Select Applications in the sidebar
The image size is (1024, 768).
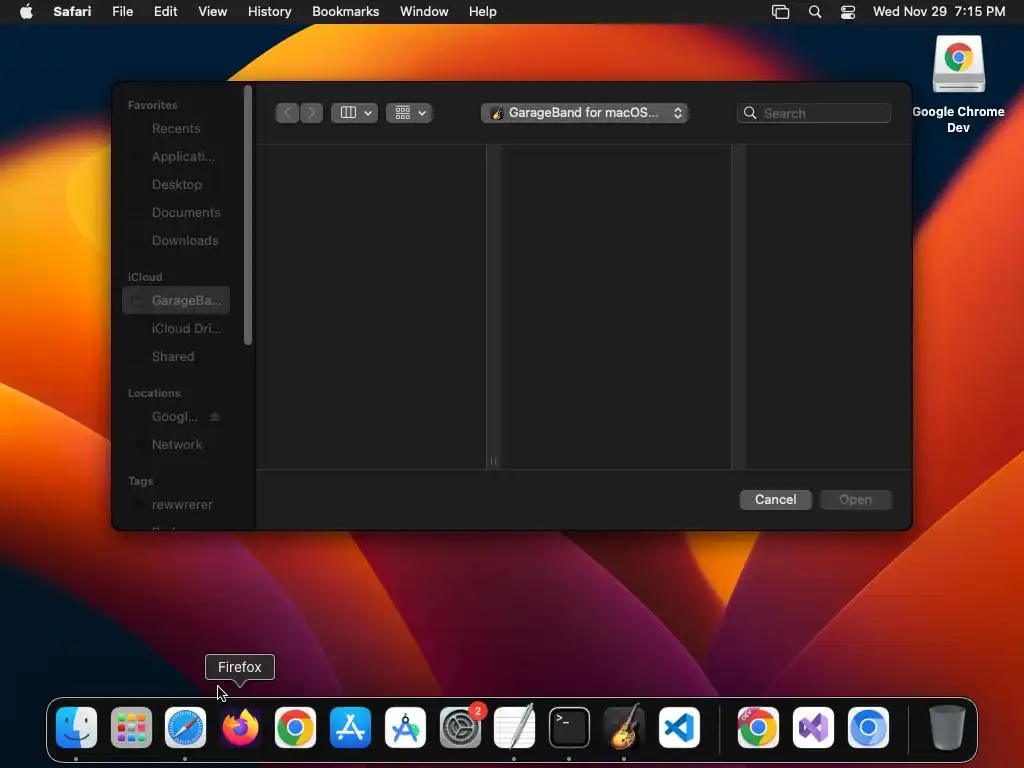[x=176, y=157]
